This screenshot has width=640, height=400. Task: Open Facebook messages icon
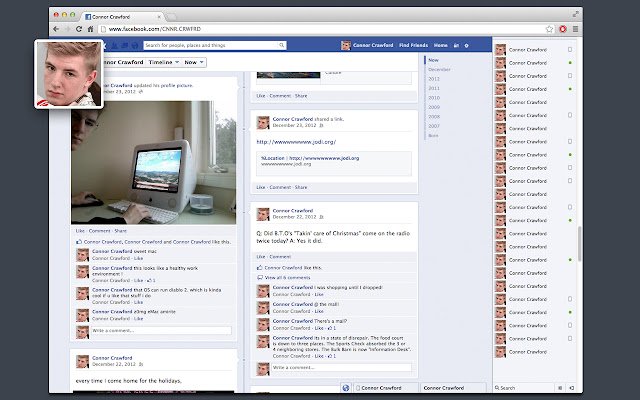pos(125,45)
